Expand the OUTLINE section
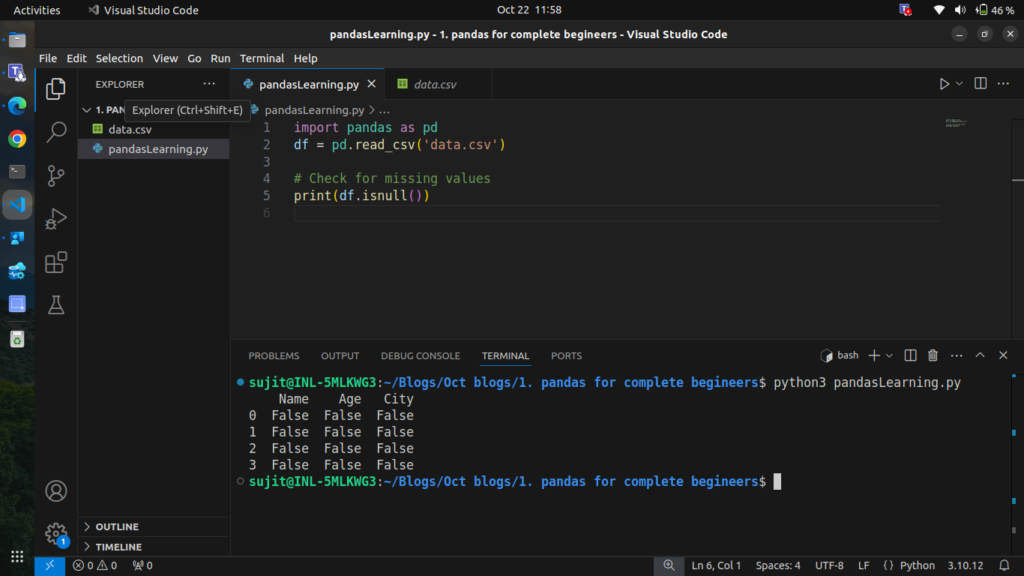The image size is (1024, 576). 116,527
